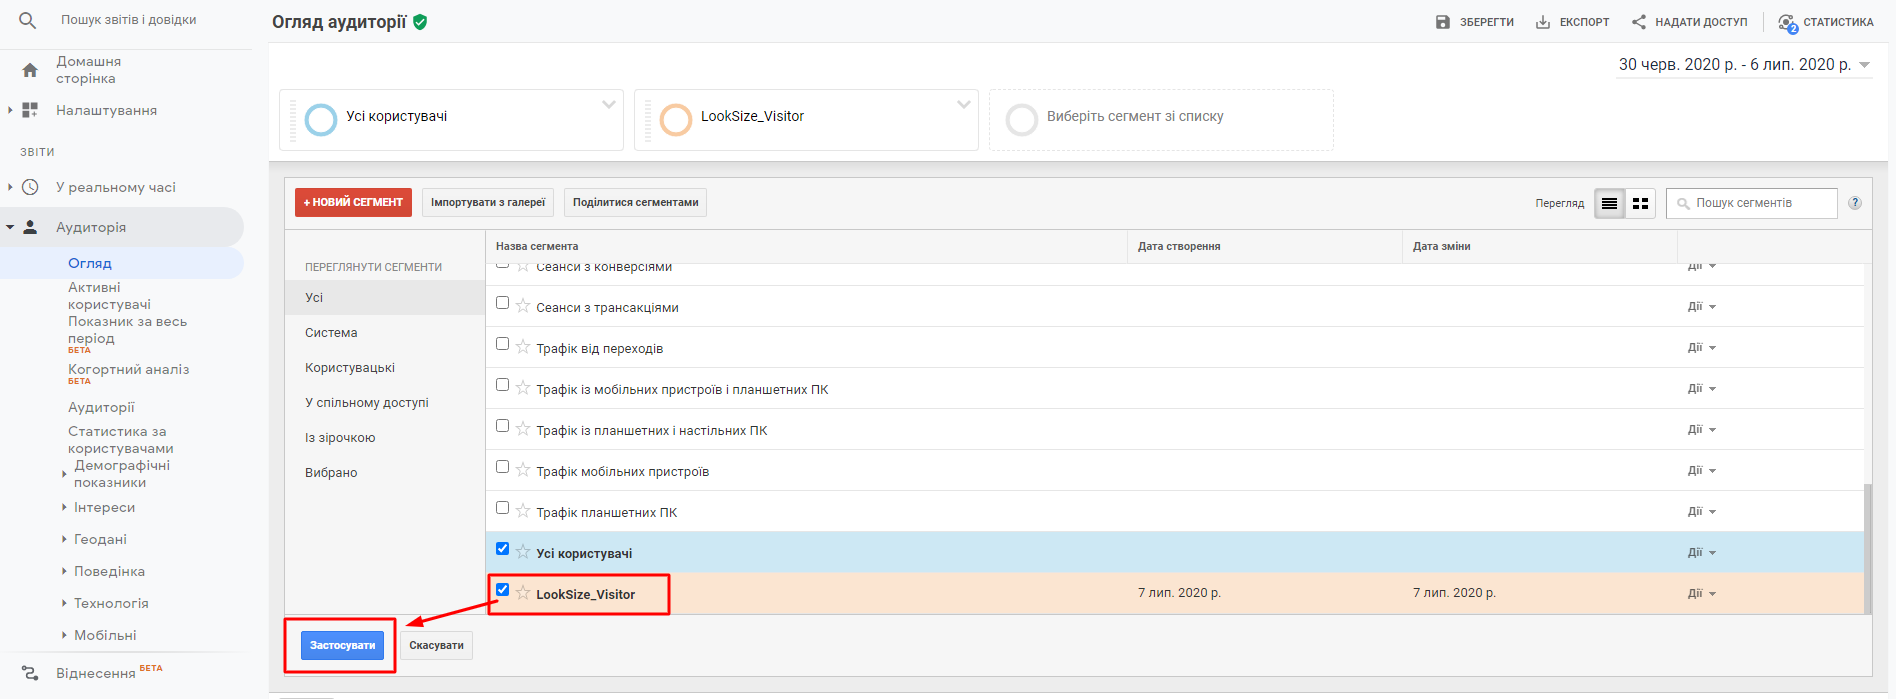Click the segment list vertical scrollbar
The width and height of the screenshot is (1896, 699).
1868,548
